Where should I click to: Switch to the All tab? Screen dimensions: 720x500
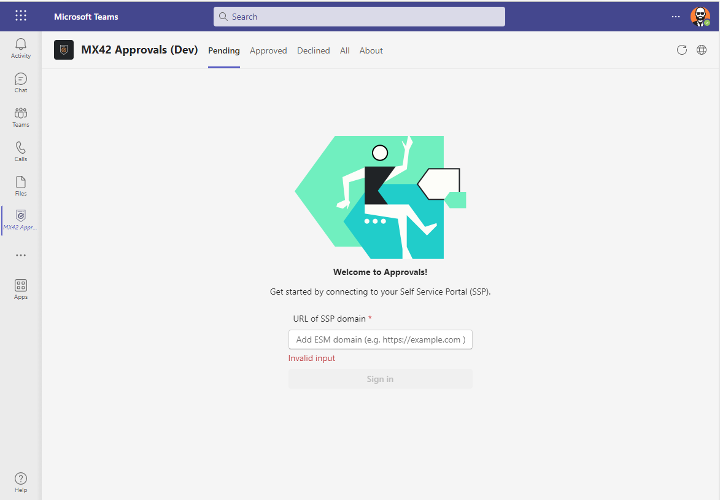(x=345, y=51)
